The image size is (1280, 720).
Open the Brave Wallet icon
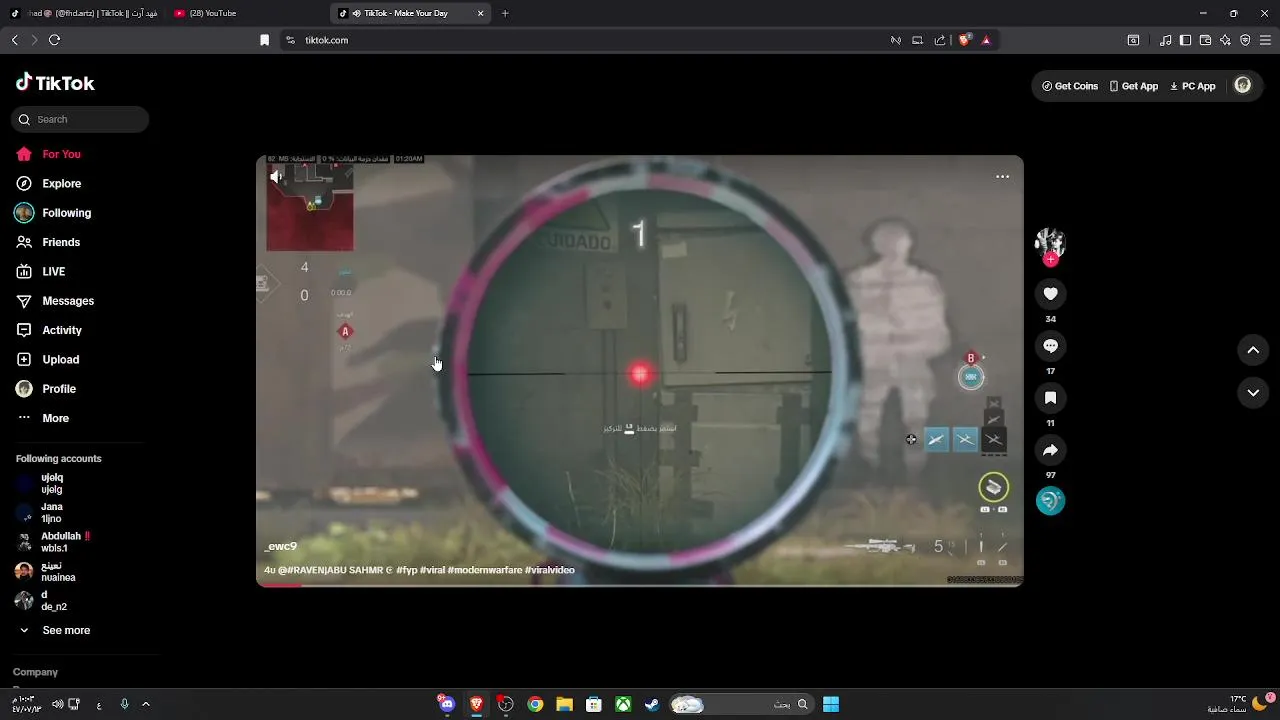1205,40
